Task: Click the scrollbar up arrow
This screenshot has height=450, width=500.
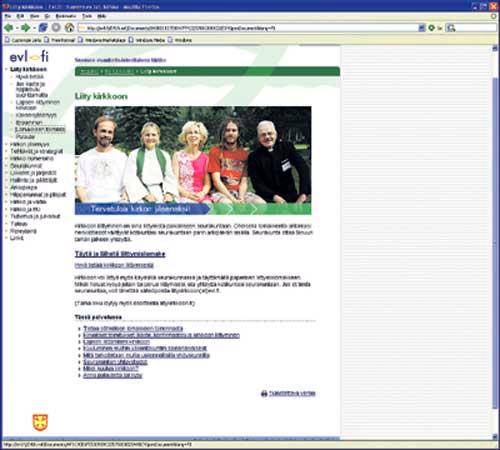Action: click(495, 49)
